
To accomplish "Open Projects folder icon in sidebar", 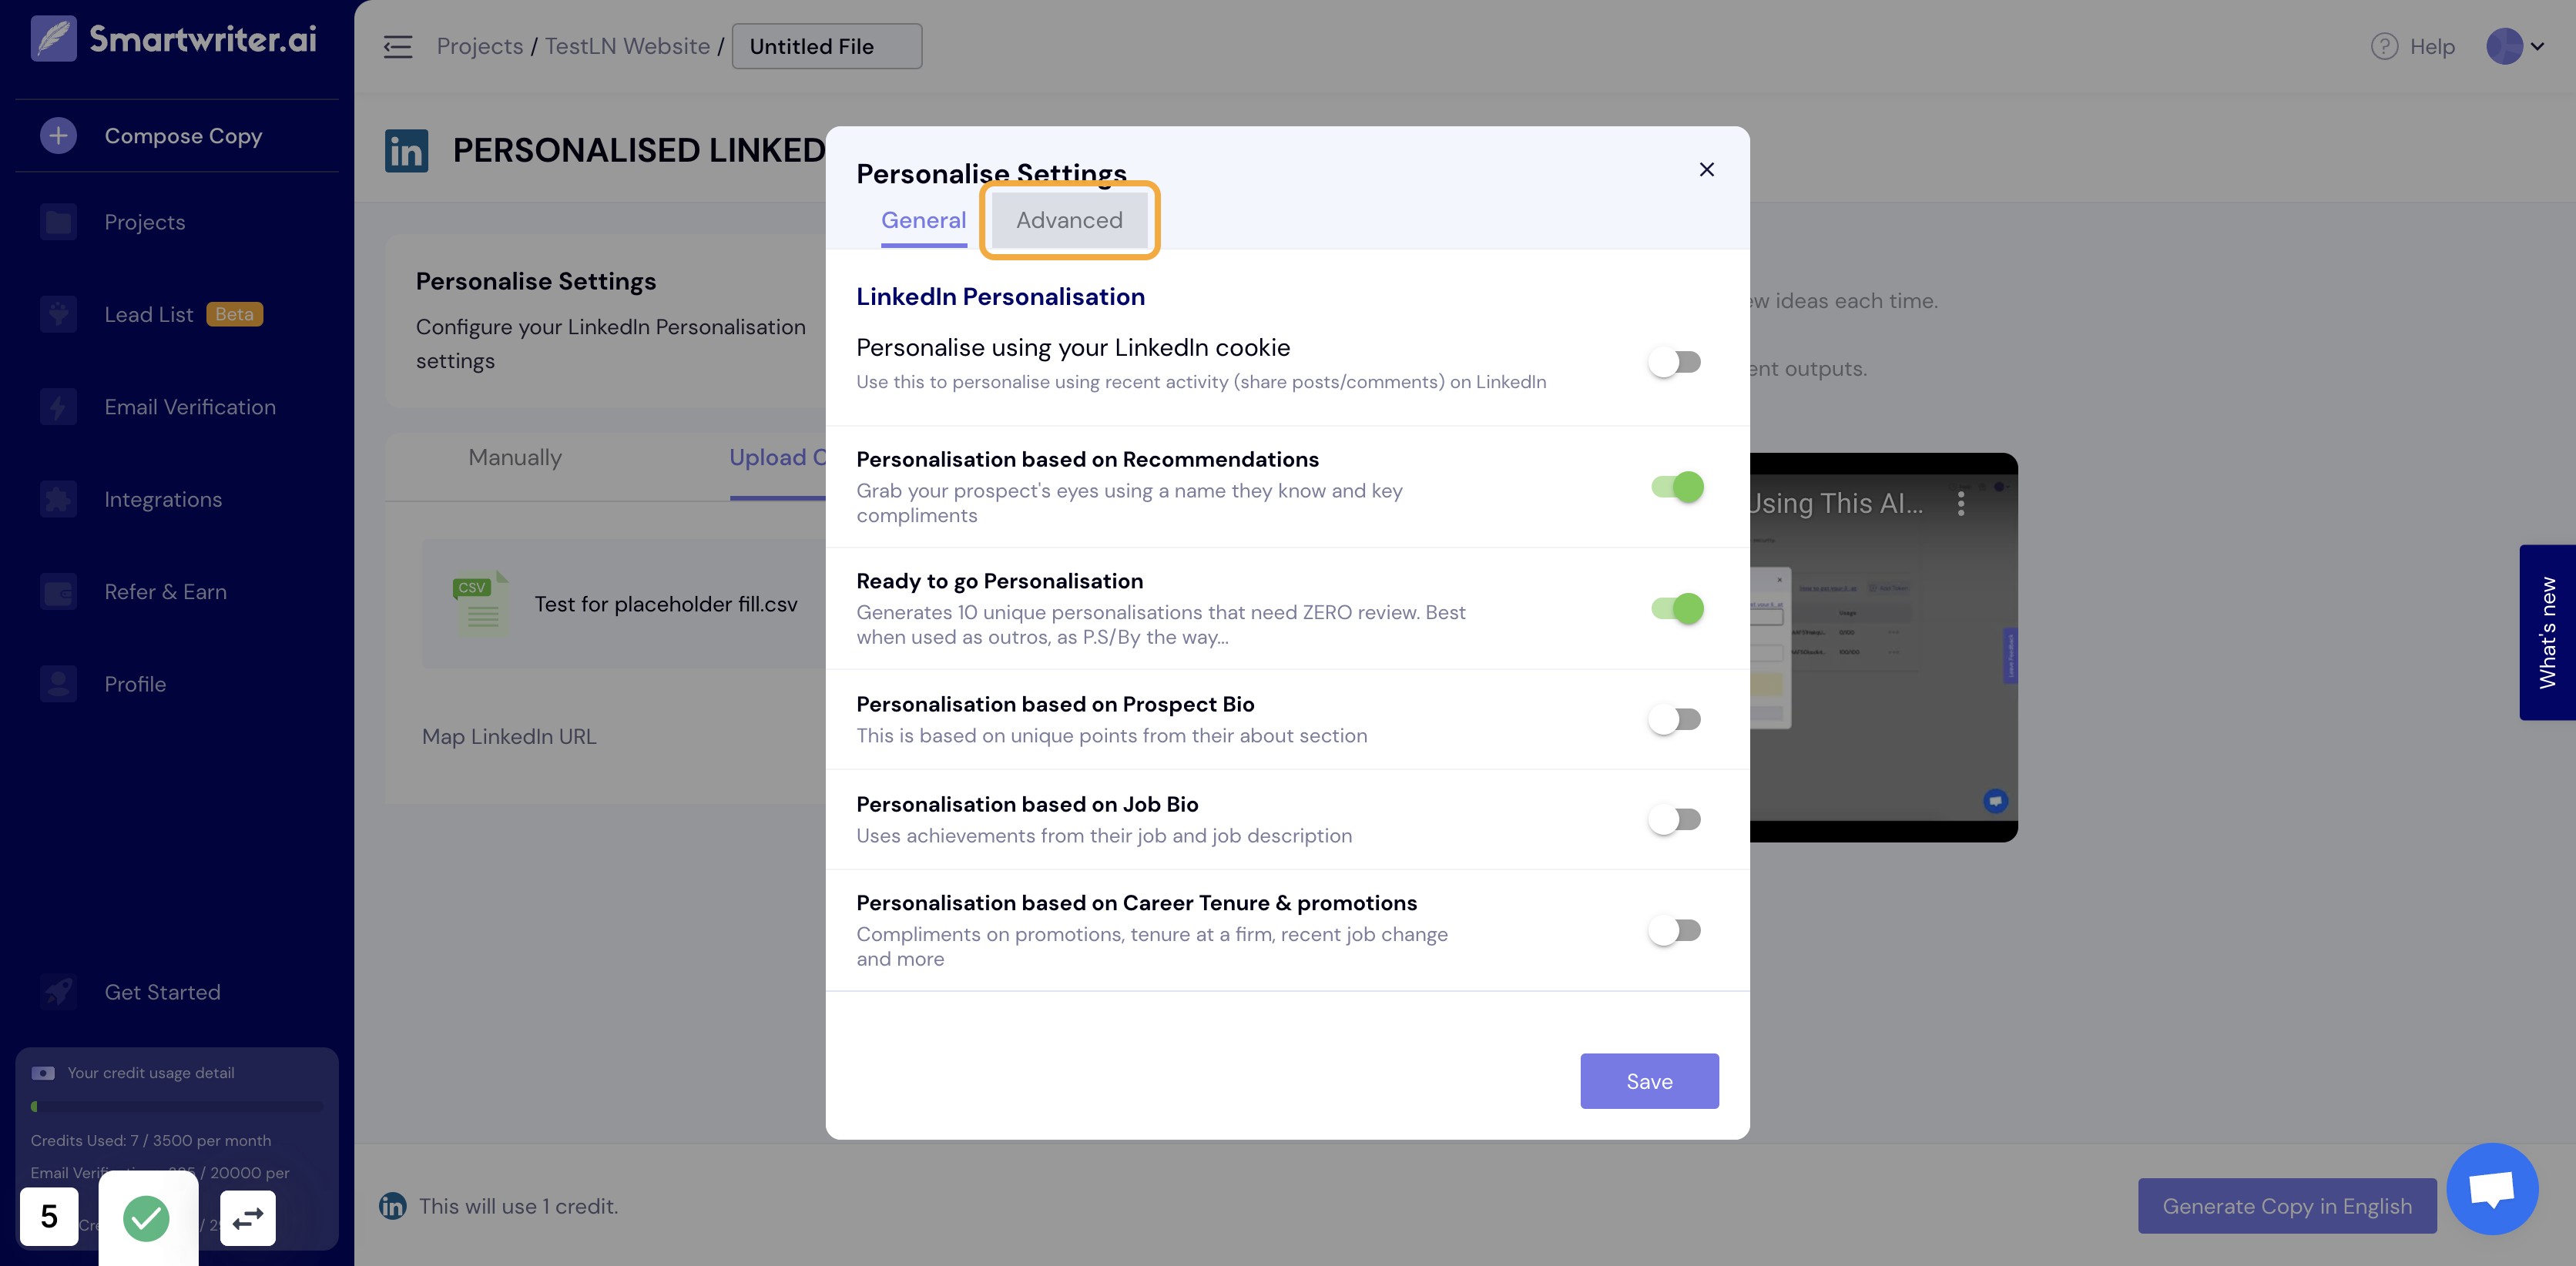I will (x=58, y=222).
